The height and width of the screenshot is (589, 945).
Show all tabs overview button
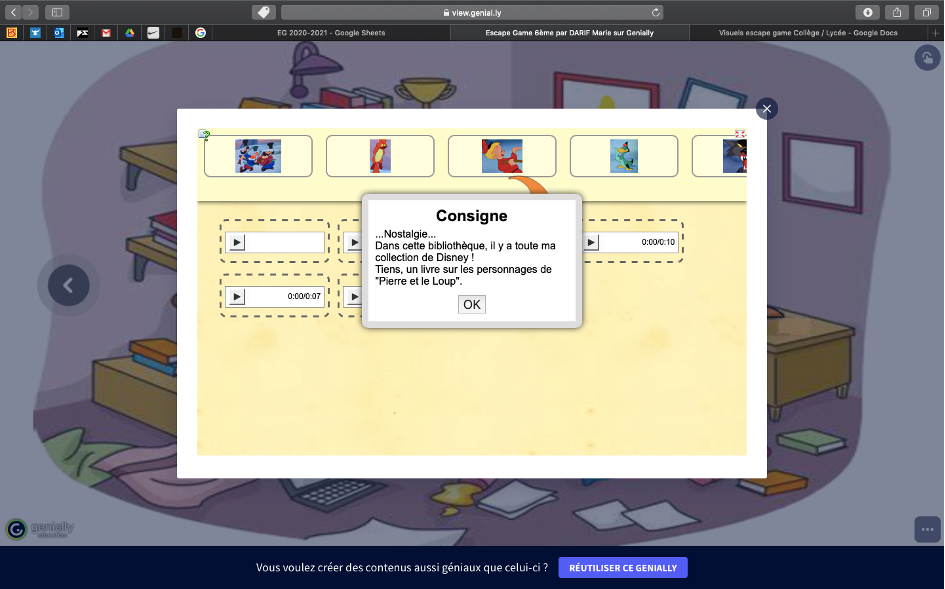point(926,12)
